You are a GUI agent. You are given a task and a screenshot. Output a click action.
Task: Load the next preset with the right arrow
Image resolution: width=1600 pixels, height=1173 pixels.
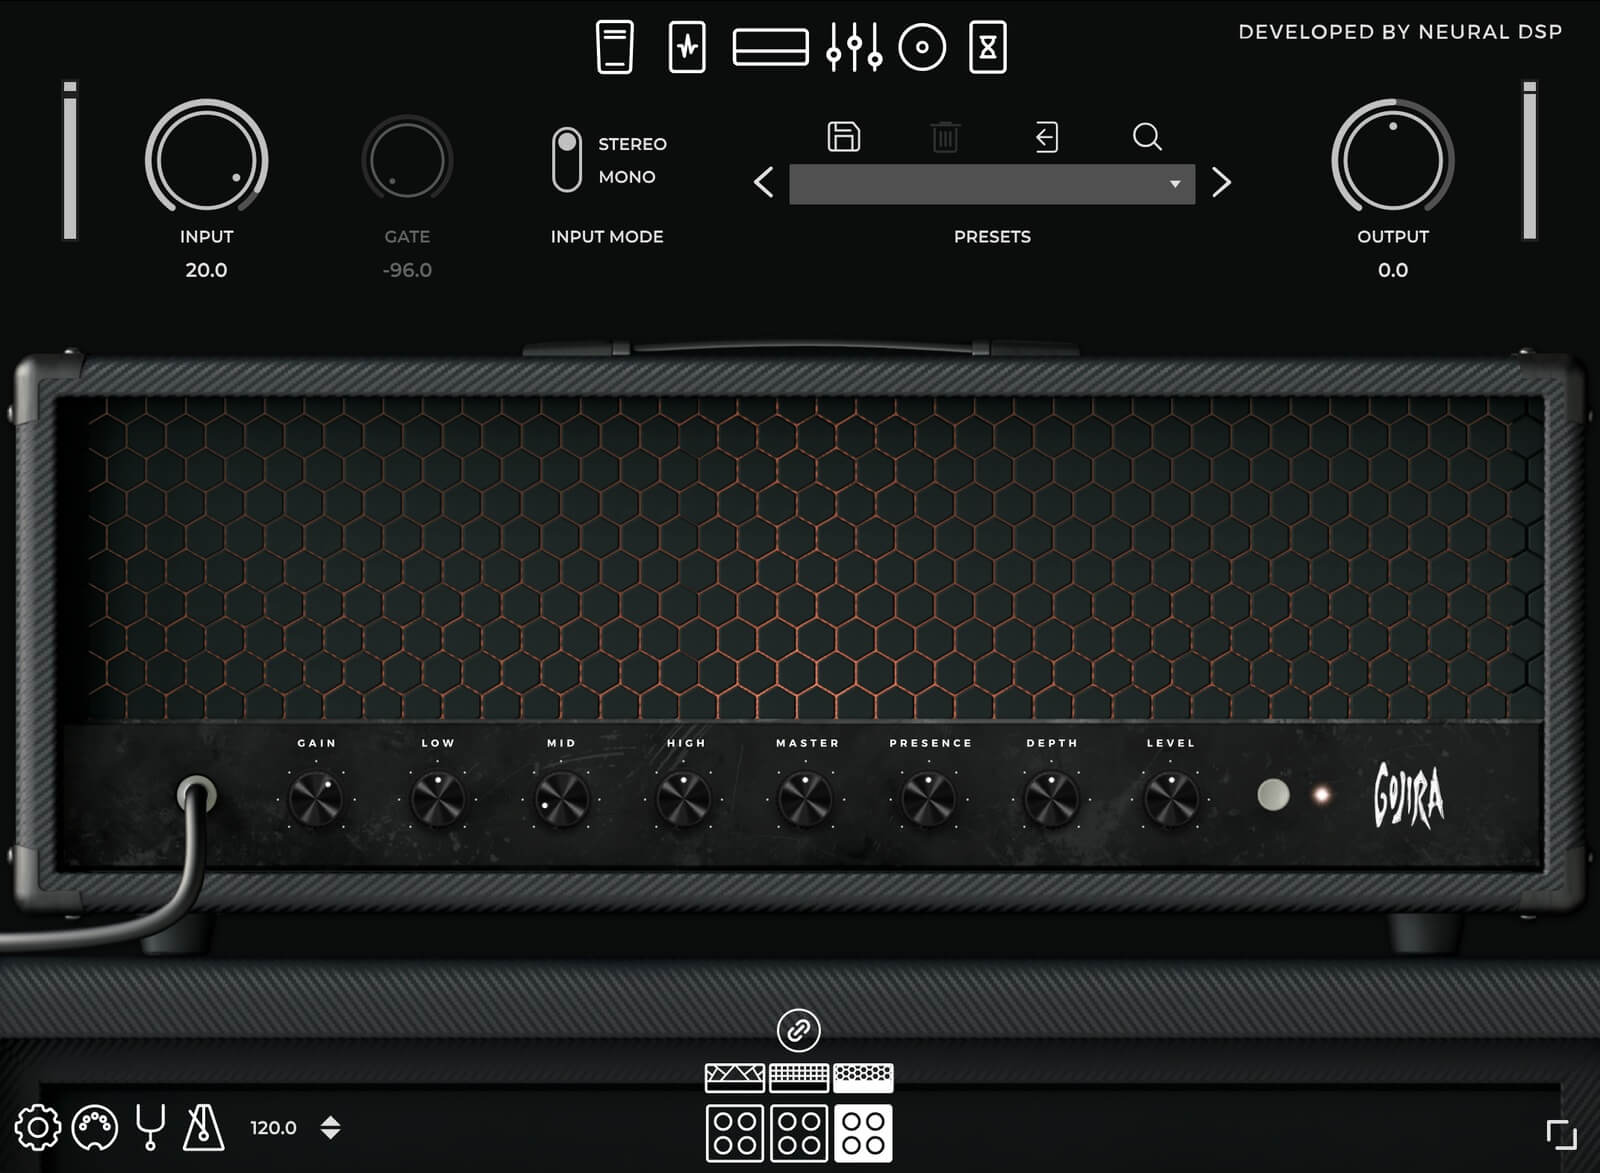[1221, 182]
